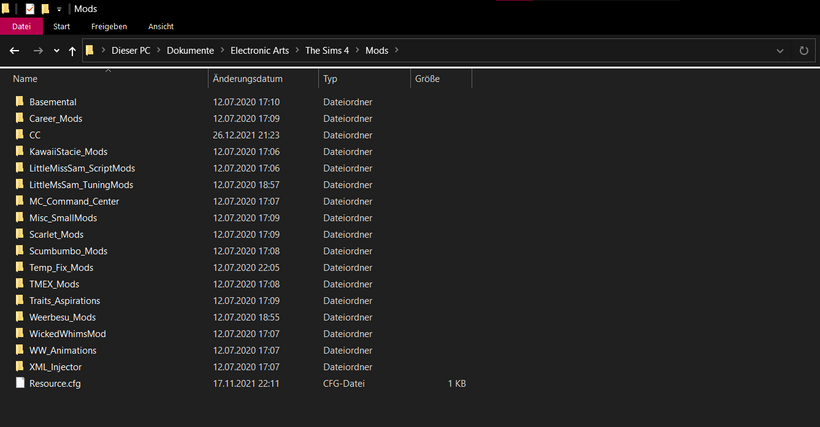Screen dimensions: 820x427
Task: Click the Traits_Aspirations folder icon
Action: (20, 301)
